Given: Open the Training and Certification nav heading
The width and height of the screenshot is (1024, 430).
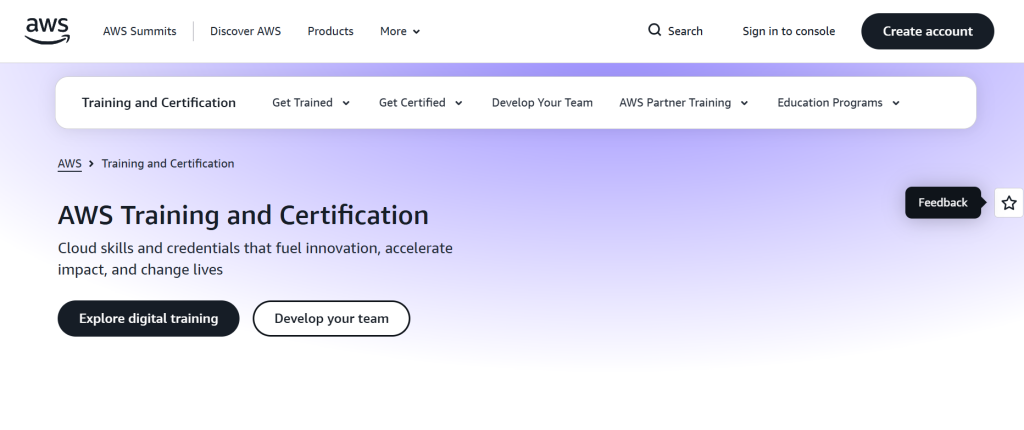Looking at the screenshot, I should (x=159, y=103).
